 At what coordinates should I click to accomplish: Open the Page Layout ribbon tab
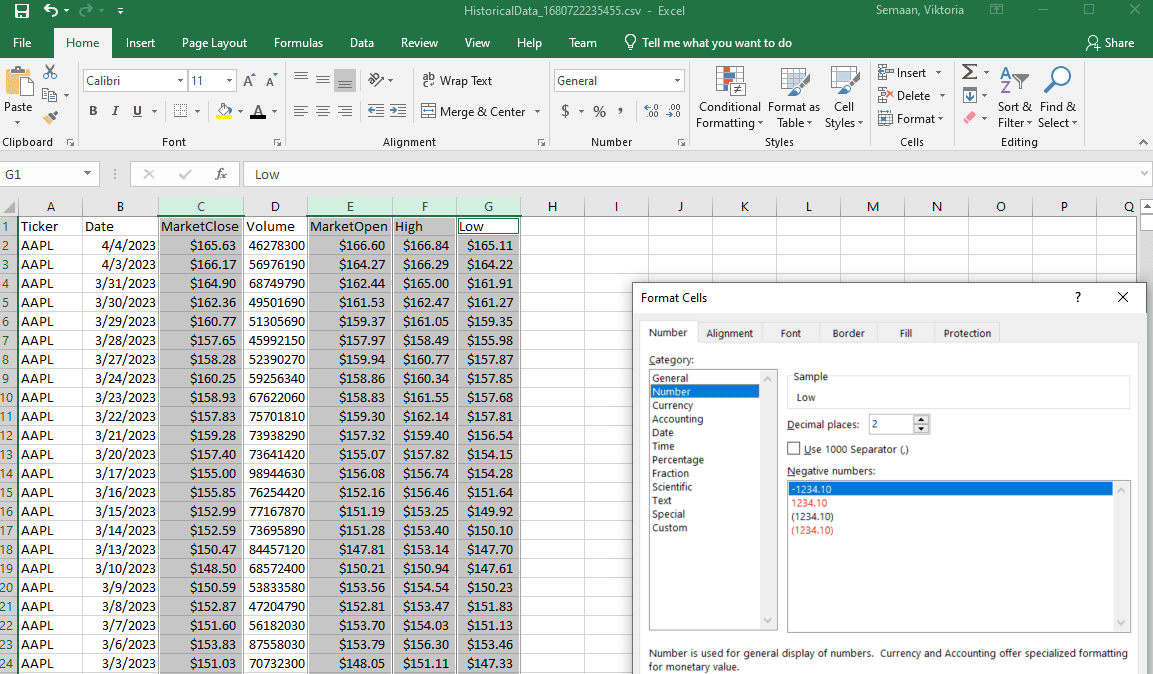214,43
